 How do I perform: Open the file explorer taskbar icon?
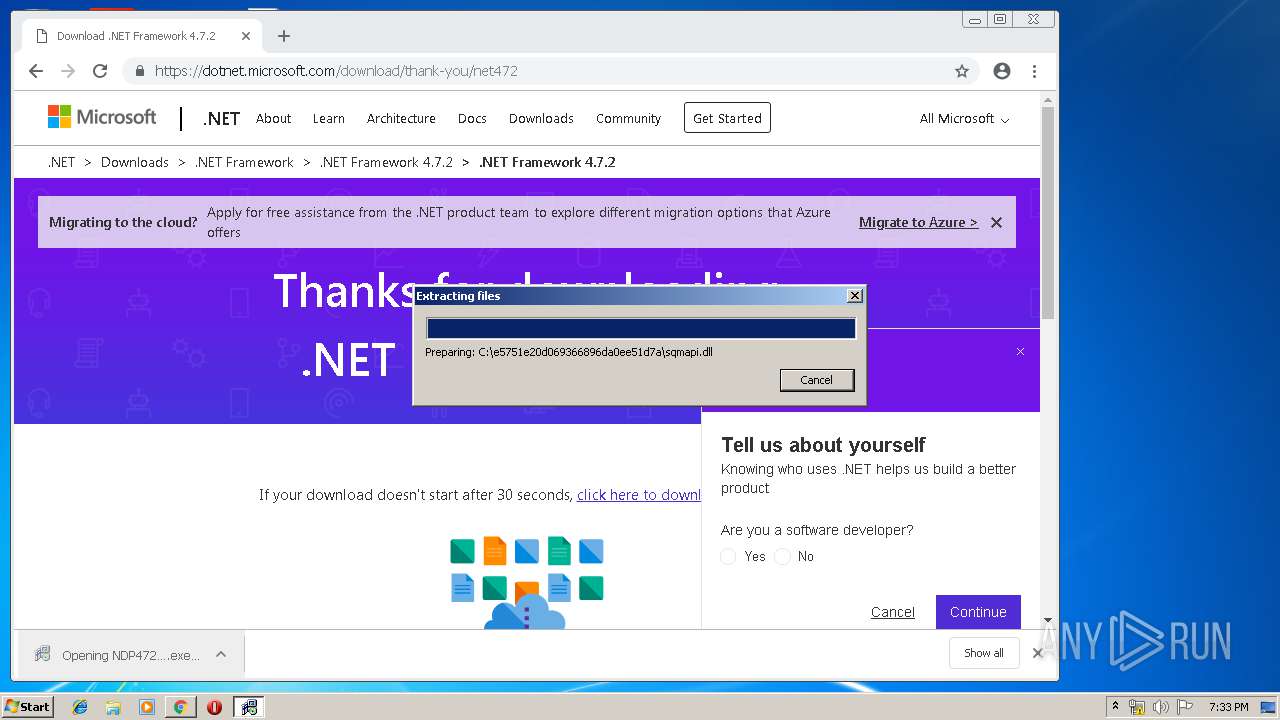tap(113, 707)
